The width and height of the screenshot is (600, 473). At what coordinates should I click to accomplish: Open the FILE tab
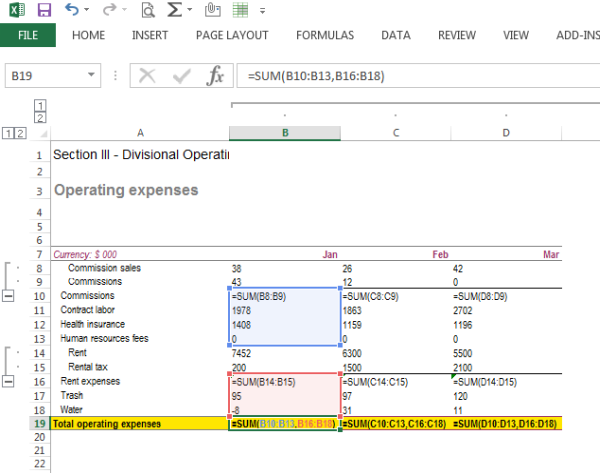pyautogui.click(x=28, y=35)
